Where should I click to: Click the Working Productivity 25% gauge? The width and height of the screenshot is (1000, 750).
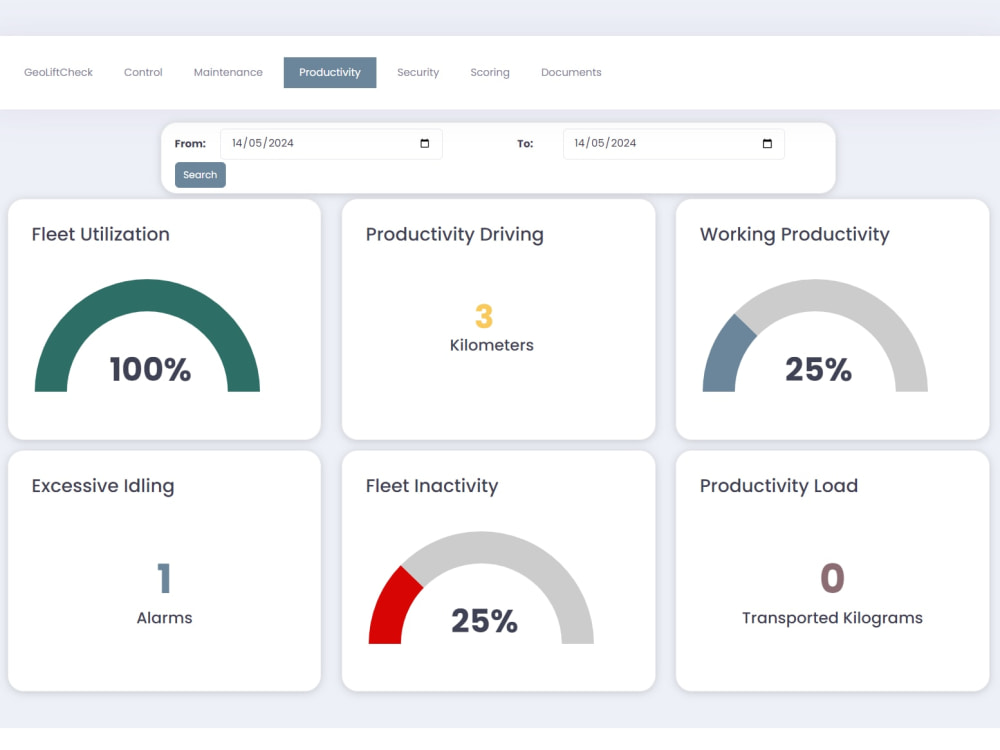(x=815, y=335)
